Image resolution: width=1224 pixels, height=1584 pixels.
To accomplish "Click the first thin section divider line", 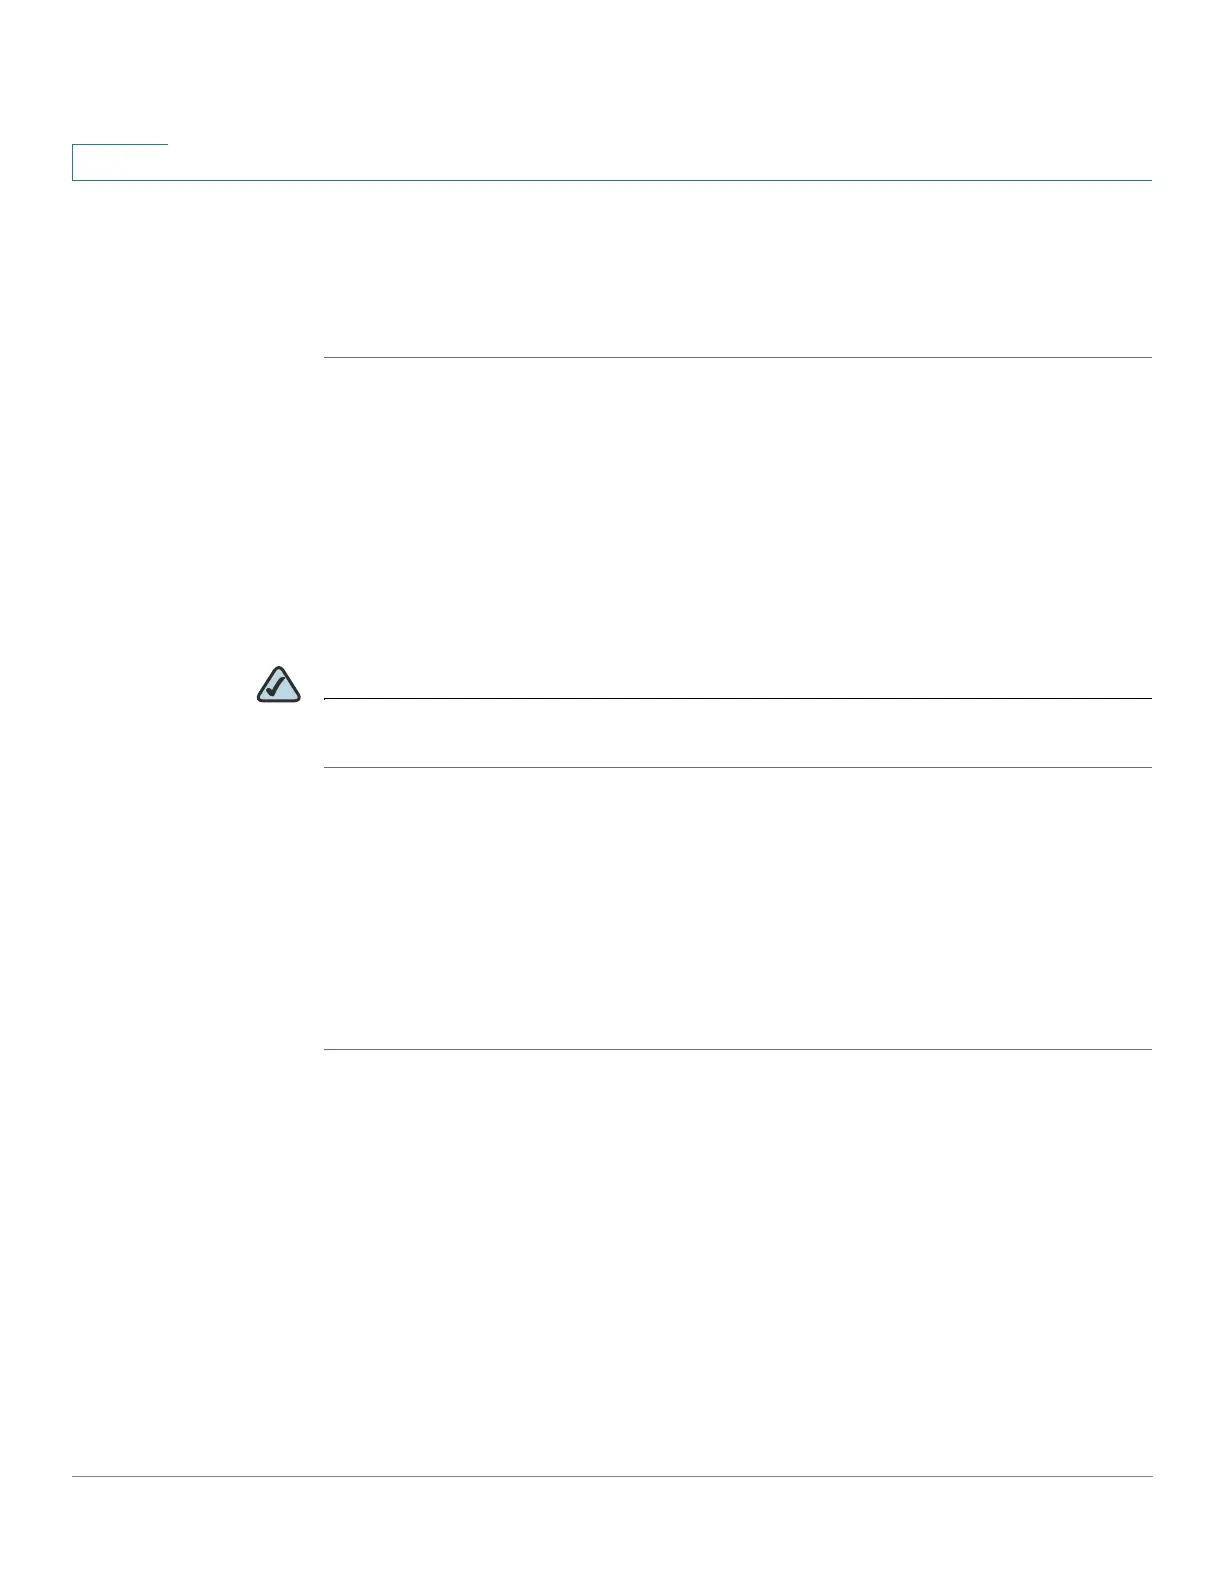I will point(738,357).
